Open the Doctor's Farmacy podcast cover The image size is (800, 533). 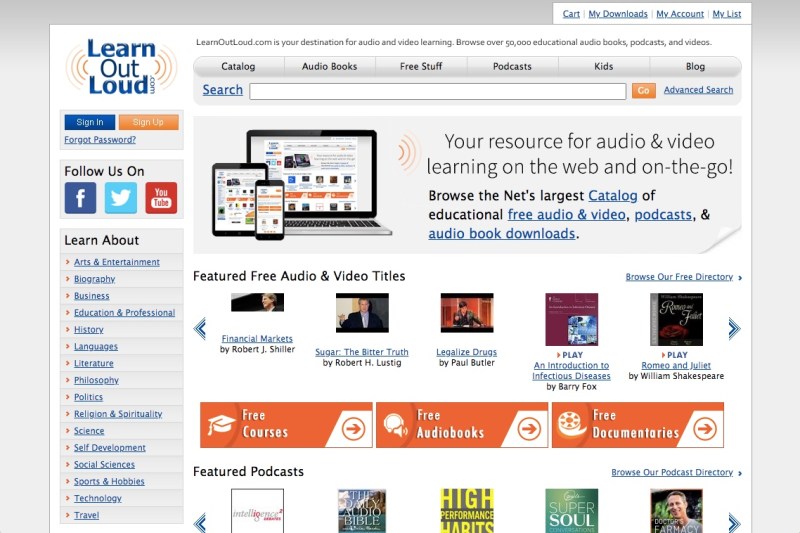pos(677,511)
